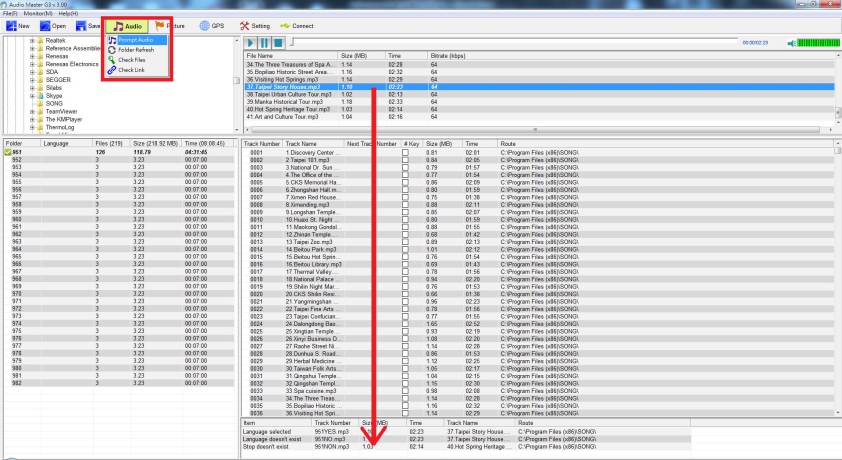Sort file list by File Name header
Image resolution: width=842 pixels, height=460 pixels.
[291, 56]
